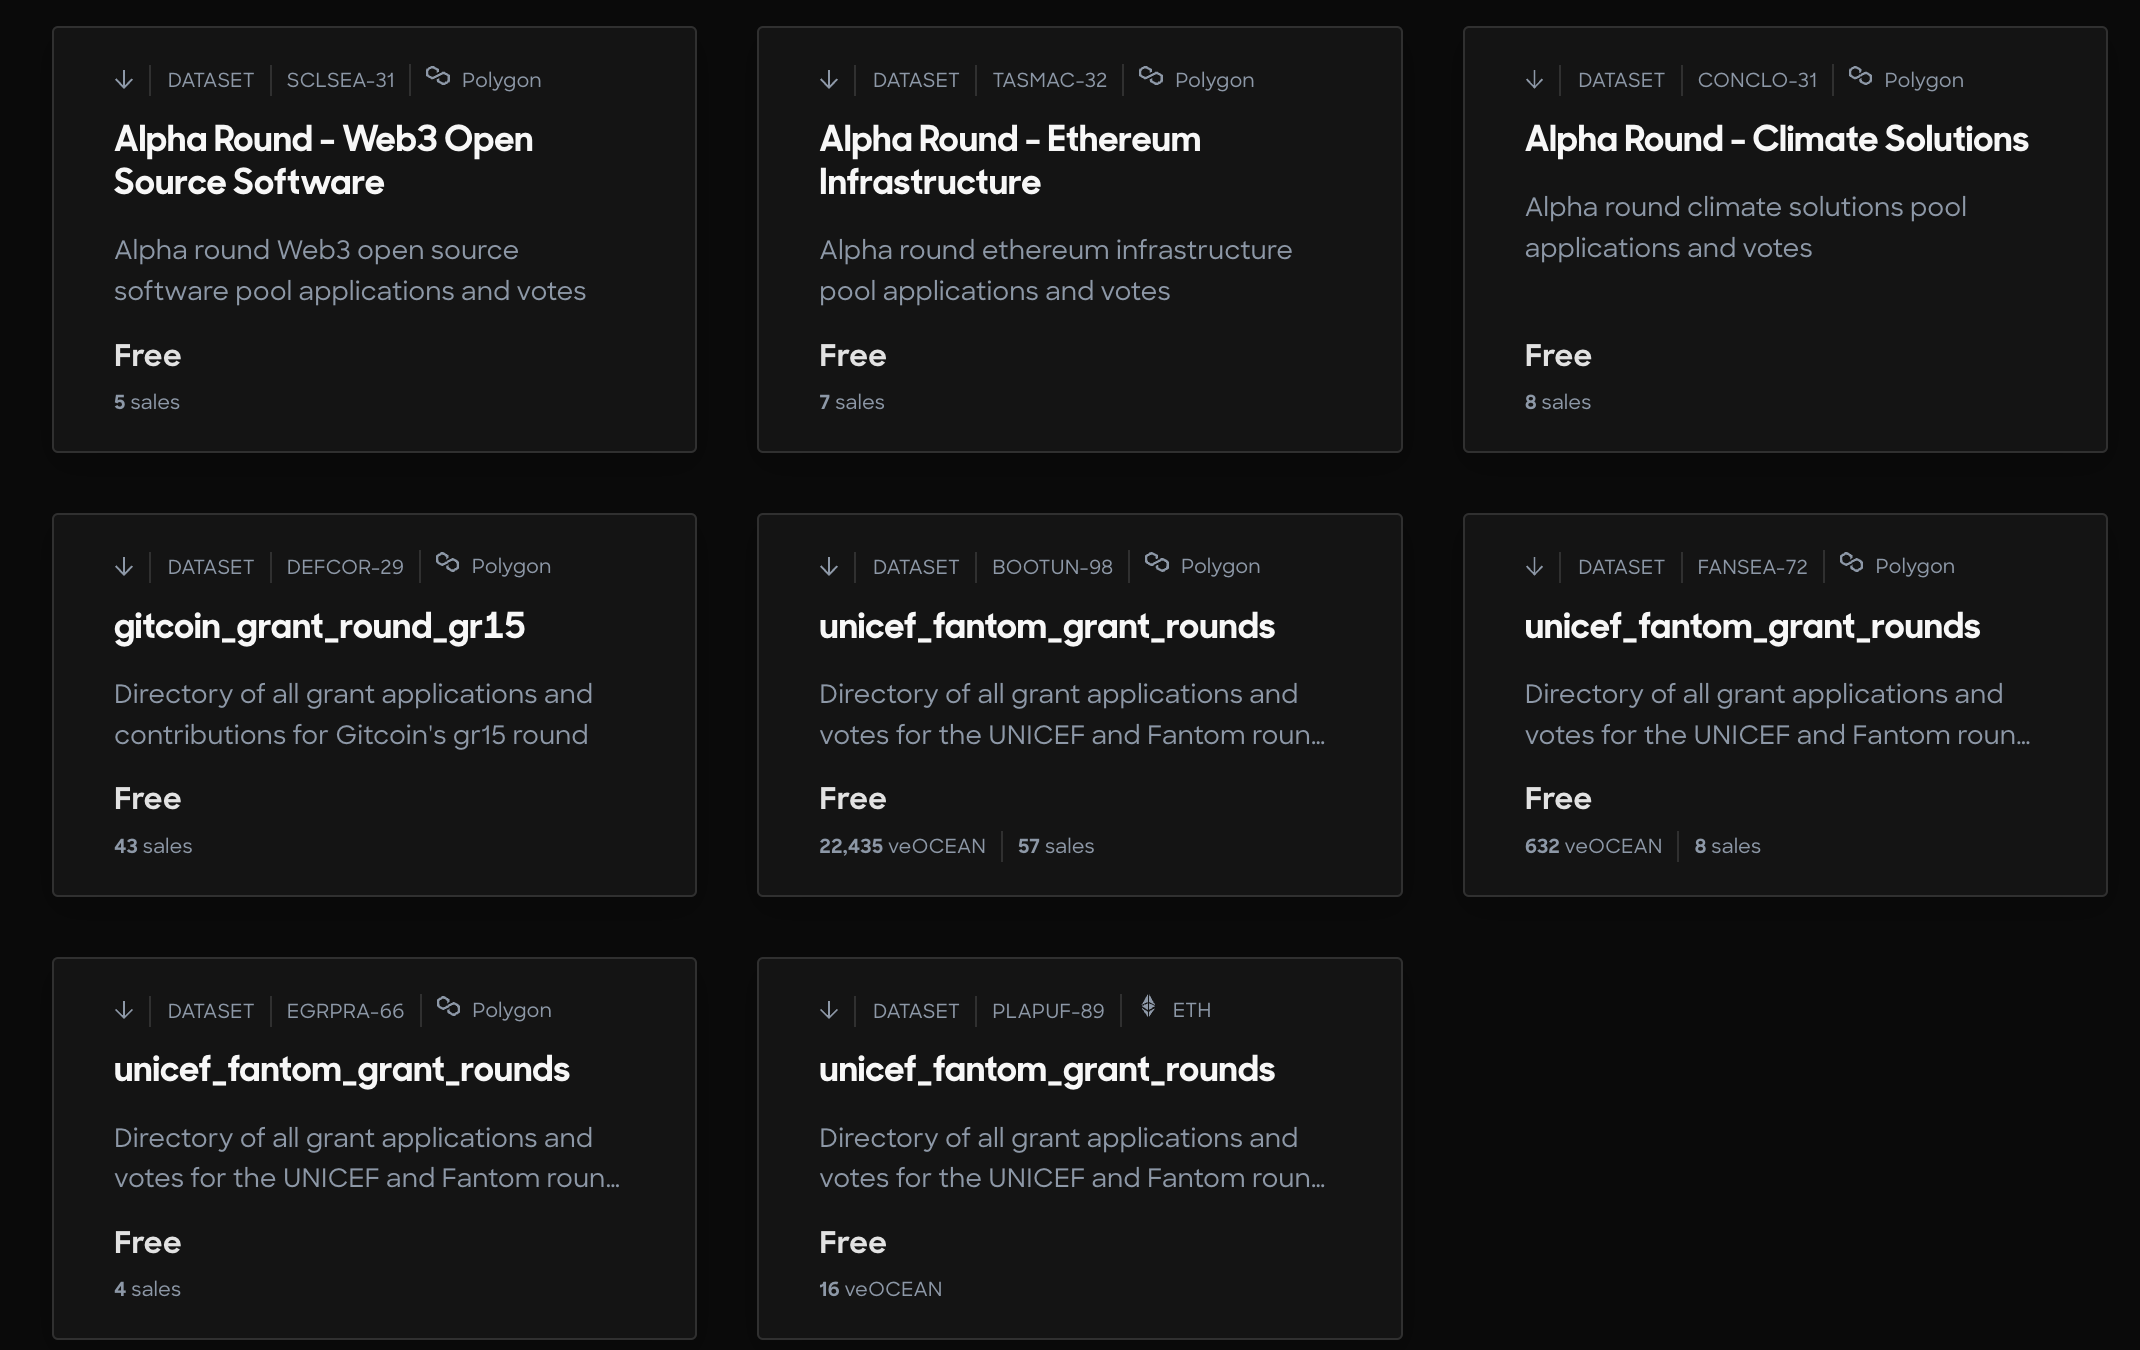
Task: Click Polygon network icon on DEFCOR-29 card
Action: 448,563
